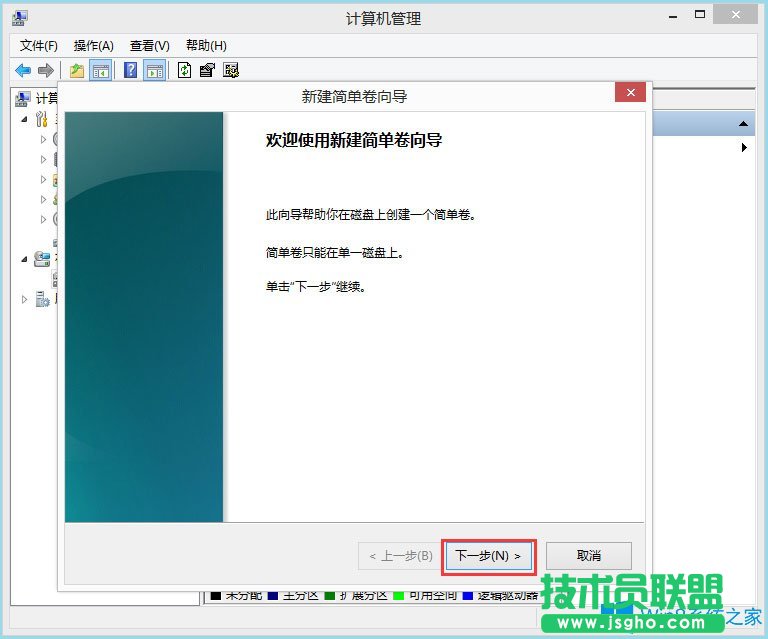Click the black unallocated legend swatch
This screenshot has width=768, height=639.
tap(216, 595)
